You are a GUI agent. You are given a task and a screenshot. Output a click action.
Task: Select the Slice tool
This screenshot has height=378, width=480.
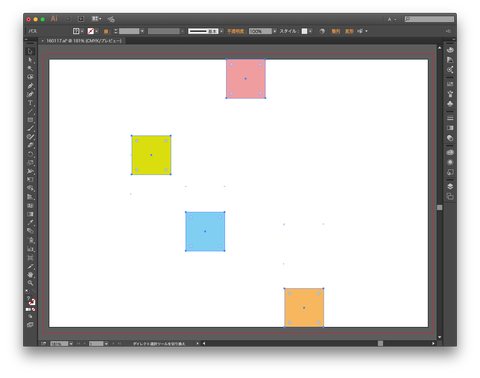point(30,266)
